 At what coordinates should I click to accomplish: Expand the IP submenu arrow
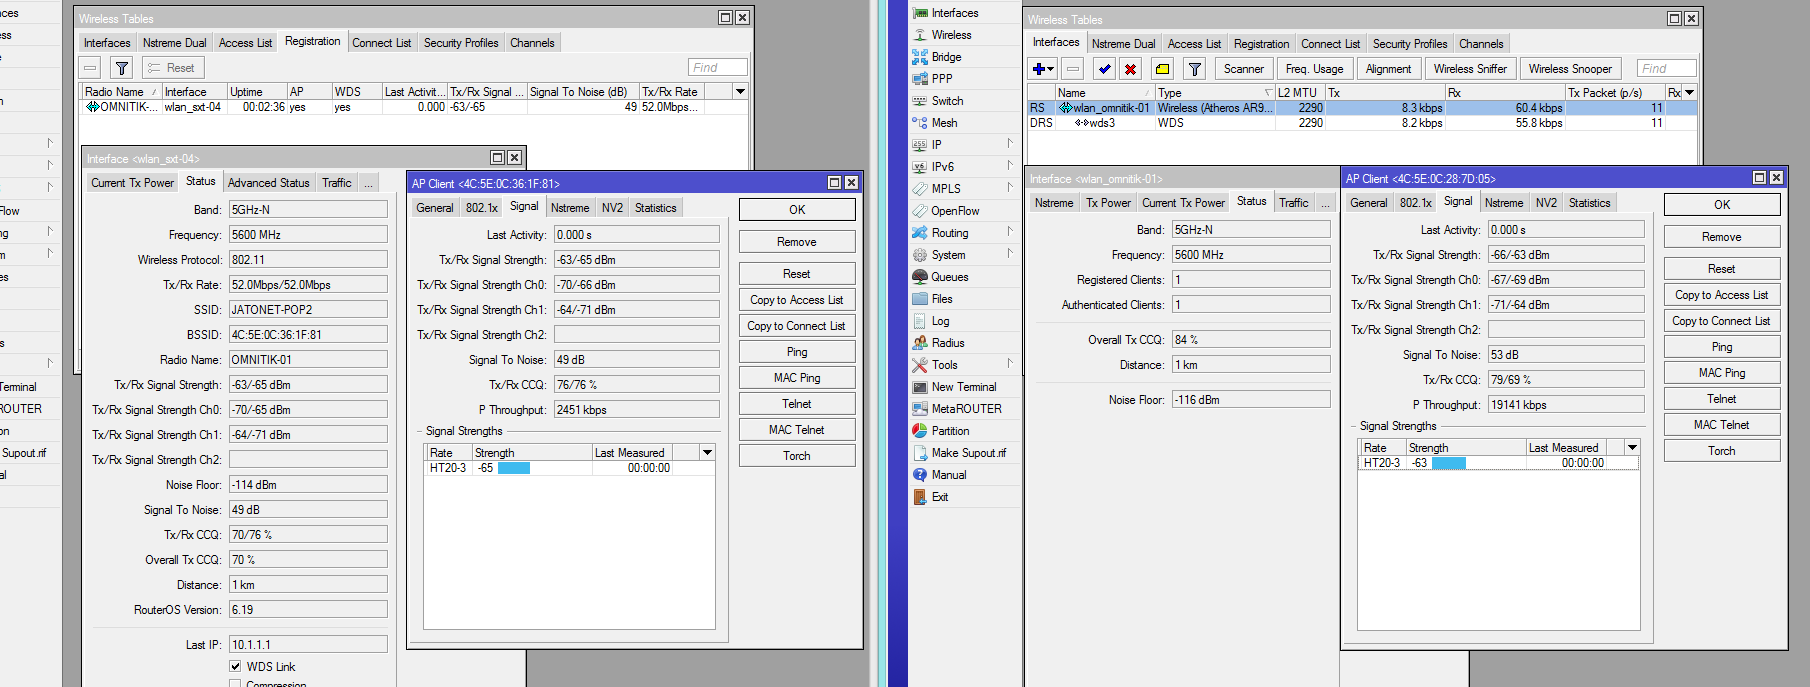tap(1010, 144)
